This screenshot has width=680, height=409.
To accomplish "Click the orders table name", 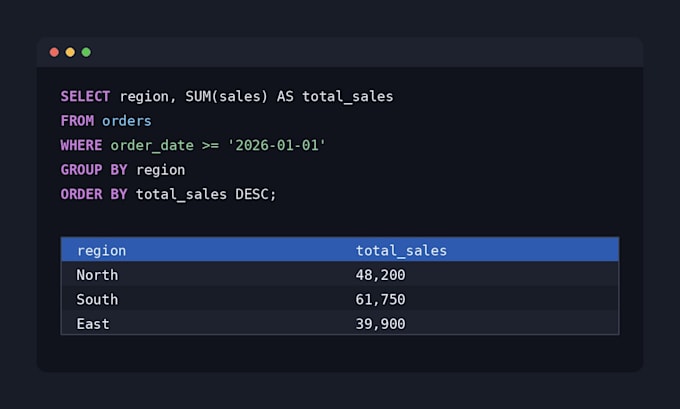I will click(x=127, y=121).
